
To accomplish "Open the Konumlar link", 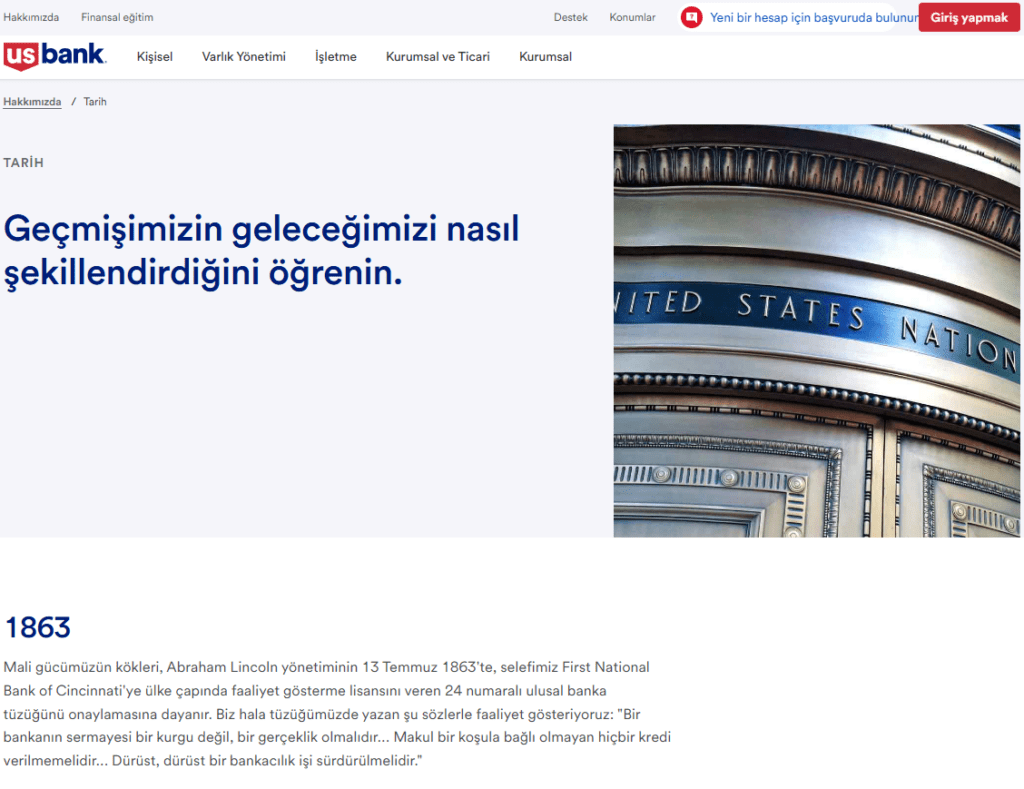I will point(632,18).
